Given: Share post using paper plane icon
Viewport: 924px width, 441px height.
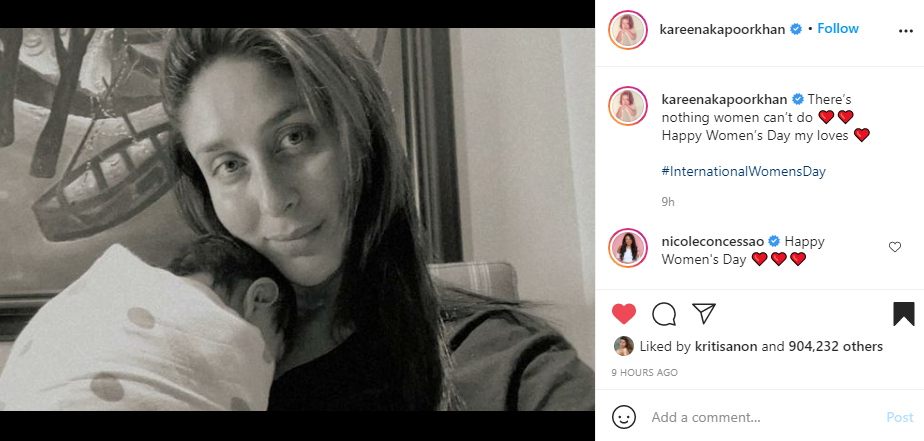Looking at the screenshot, I should pyautogui.click(x=704, y=314).
